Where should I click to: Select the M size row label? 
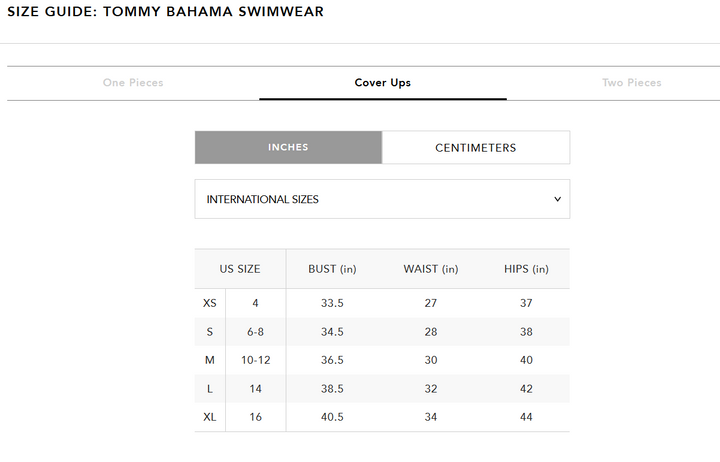point(209,360)
